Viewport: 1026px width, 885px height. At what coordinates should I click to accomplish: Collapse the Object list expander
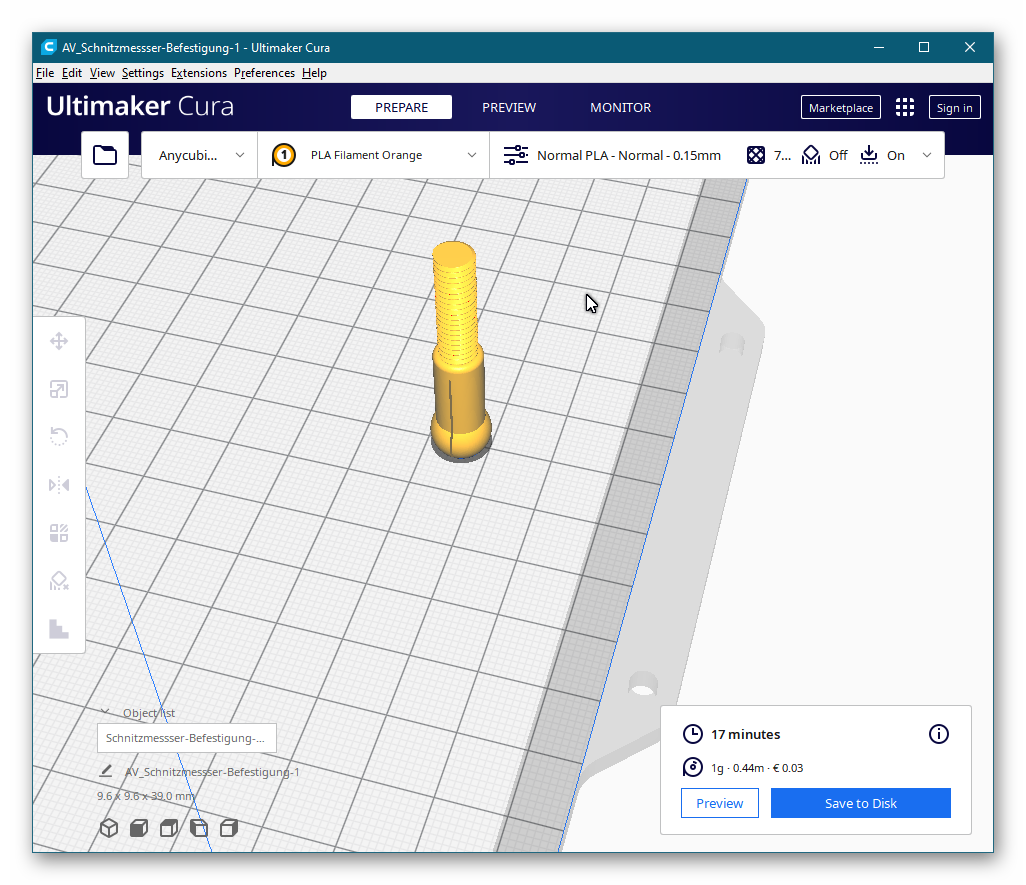(x=105, y=712)
